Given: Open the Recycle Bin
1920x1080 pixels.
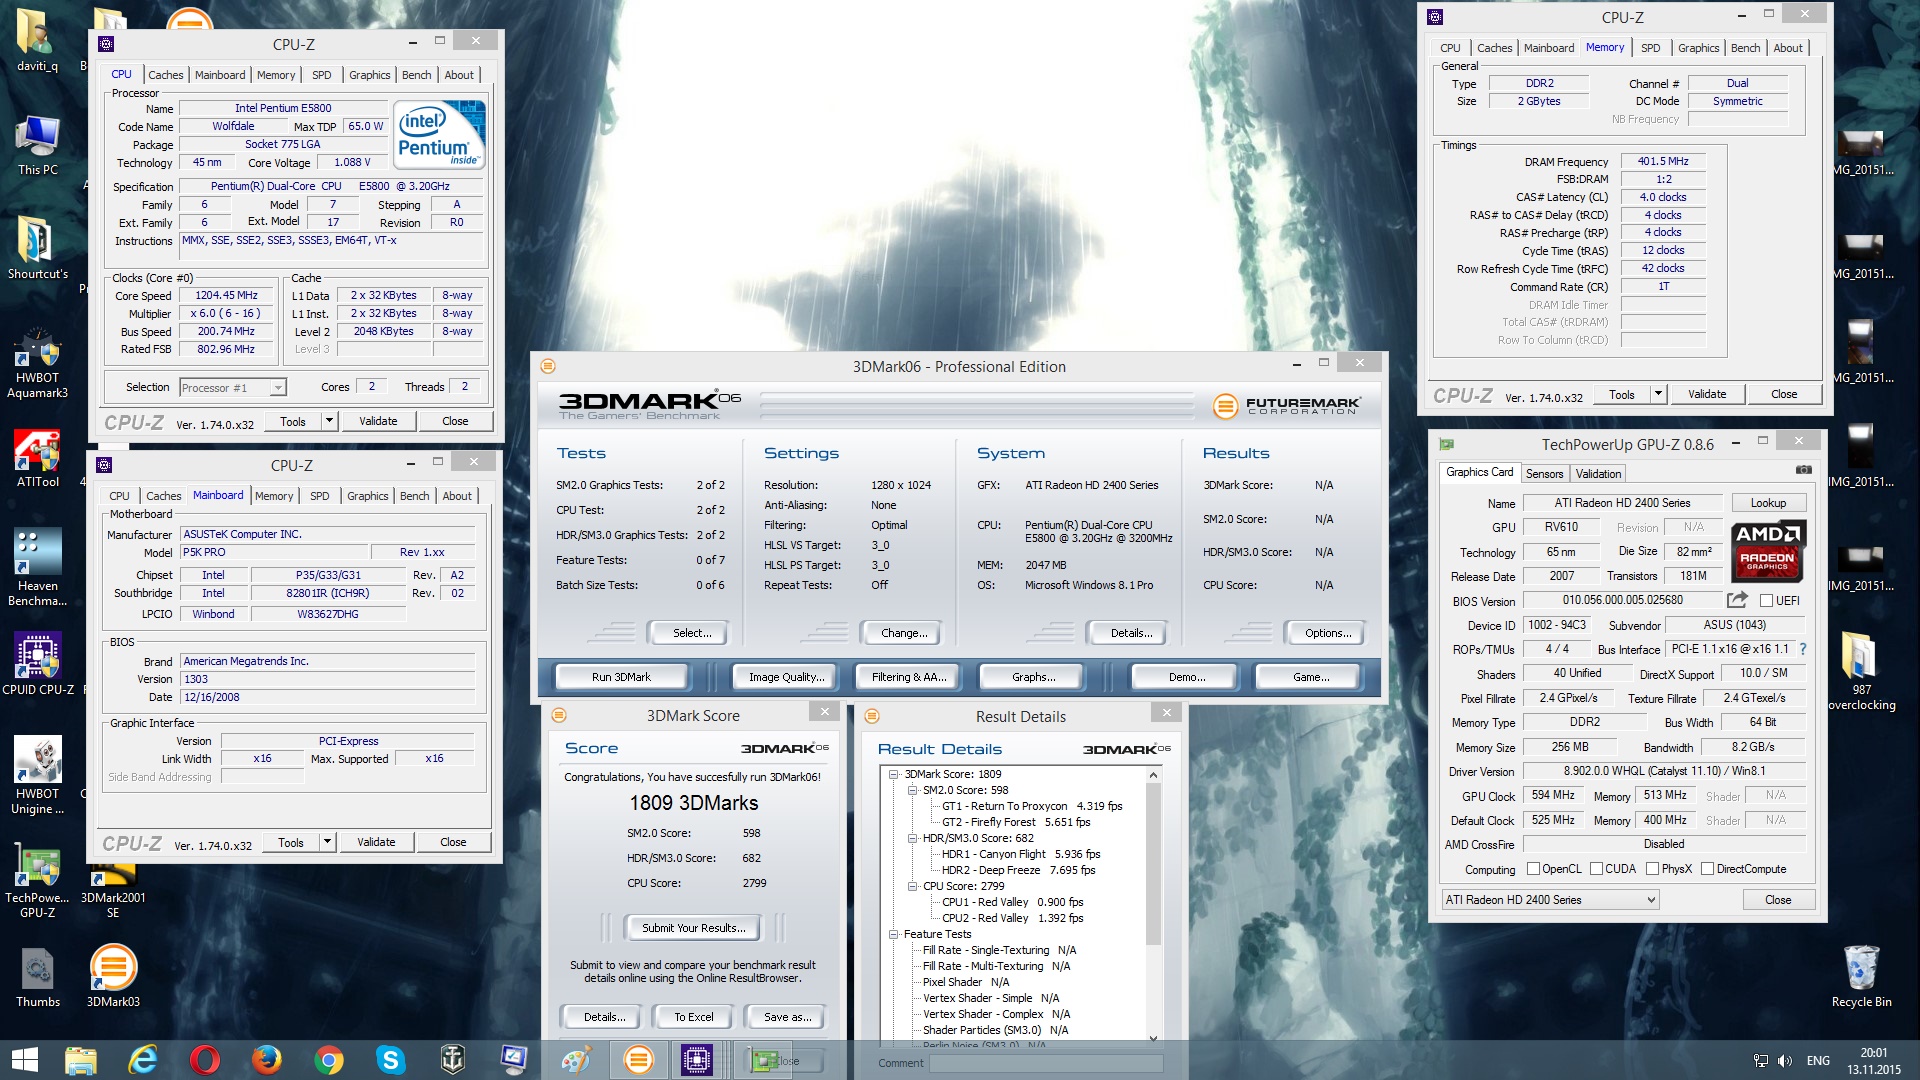Looking at the screenshot, I should click(1861, 976).
